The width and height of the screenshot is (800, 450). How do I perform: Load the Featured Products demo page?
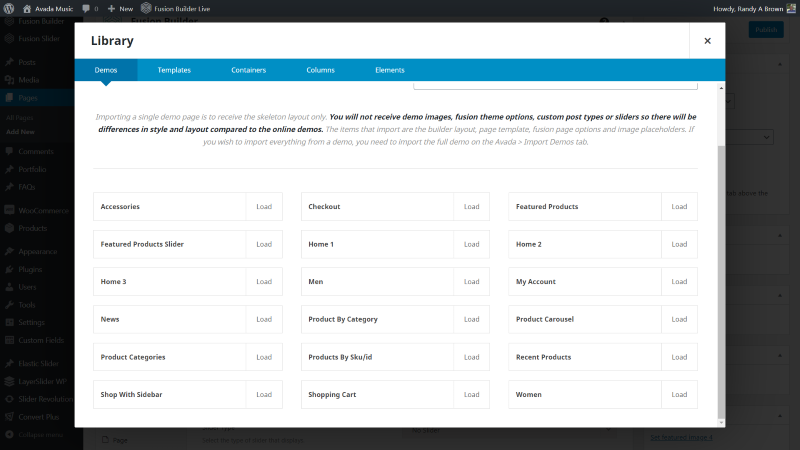tap(679, 207)
